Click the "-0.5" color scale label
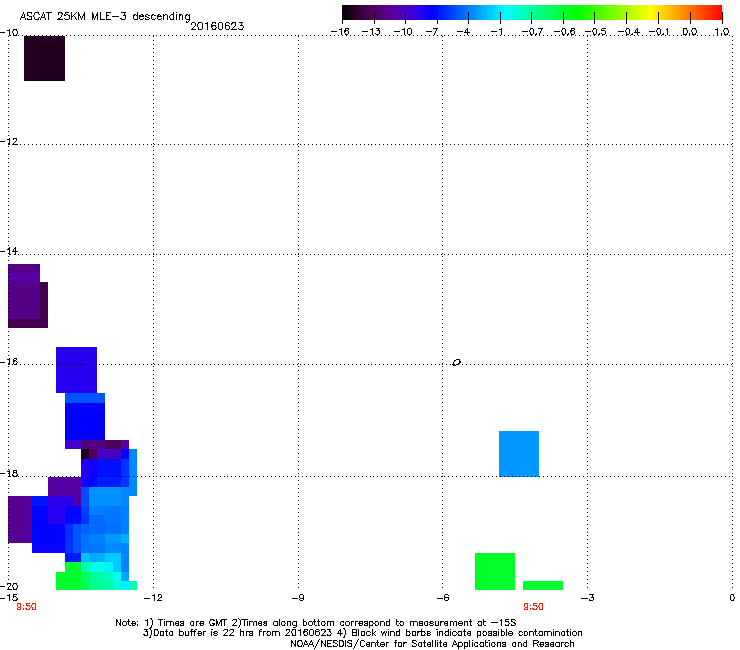Image resolution: width=740 pixels, height=650 pixels. point(595,32)
